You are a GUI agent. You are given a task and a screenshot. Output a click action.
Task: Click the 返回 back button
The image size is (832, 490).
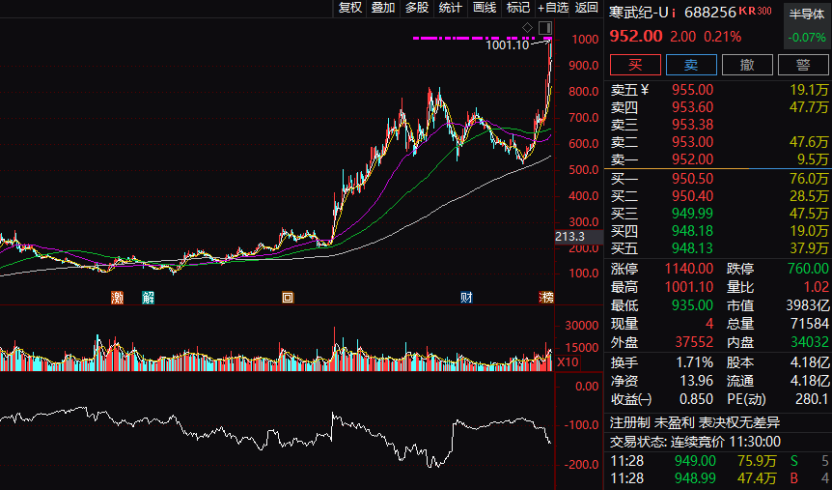pyautogui.click(x=586, y=7)
